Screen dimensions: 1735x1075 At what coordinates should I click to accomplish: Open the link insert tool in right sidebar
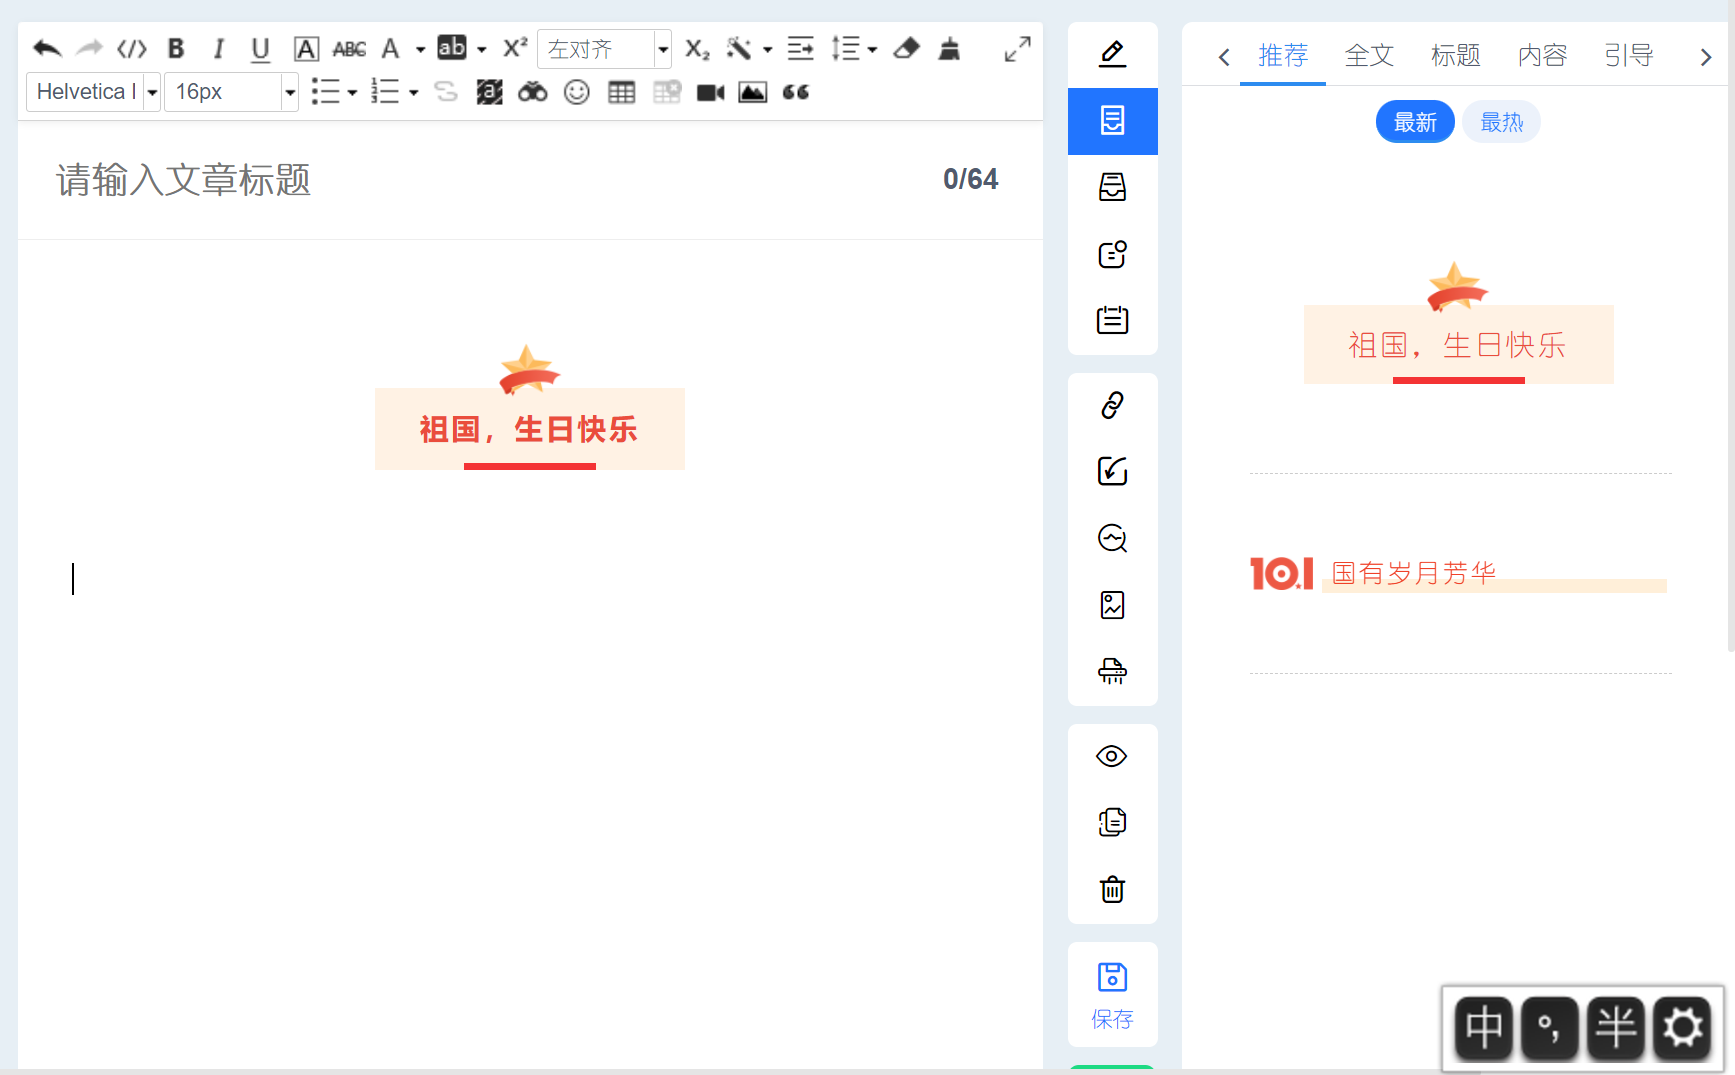pos(1112,405)
